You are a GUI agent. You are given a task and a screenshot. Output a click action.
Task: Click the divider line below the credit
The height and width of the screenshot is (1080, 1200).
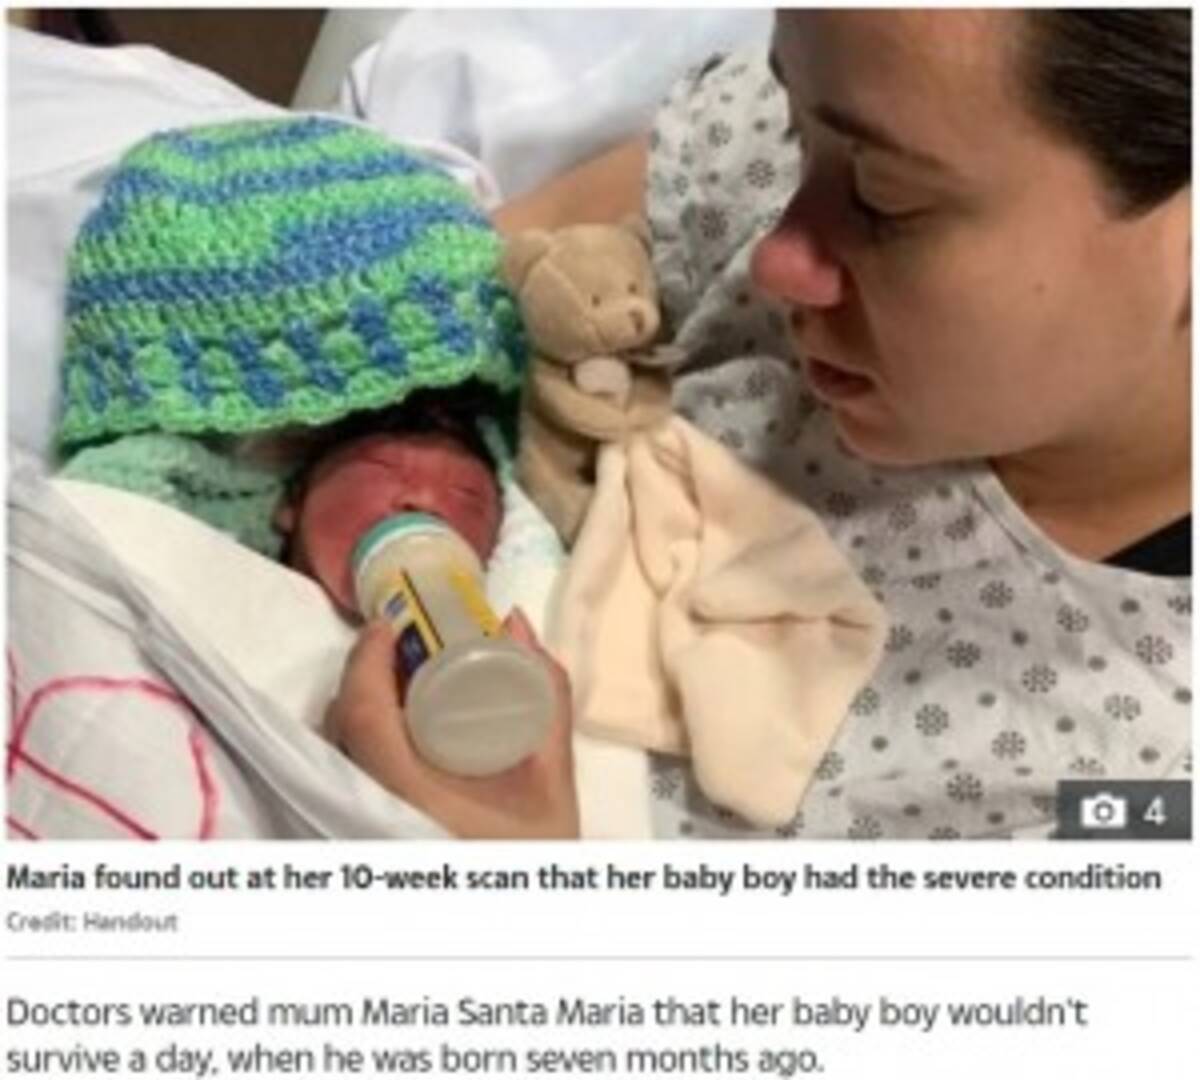pyautogui.click(x=599, y=958)
